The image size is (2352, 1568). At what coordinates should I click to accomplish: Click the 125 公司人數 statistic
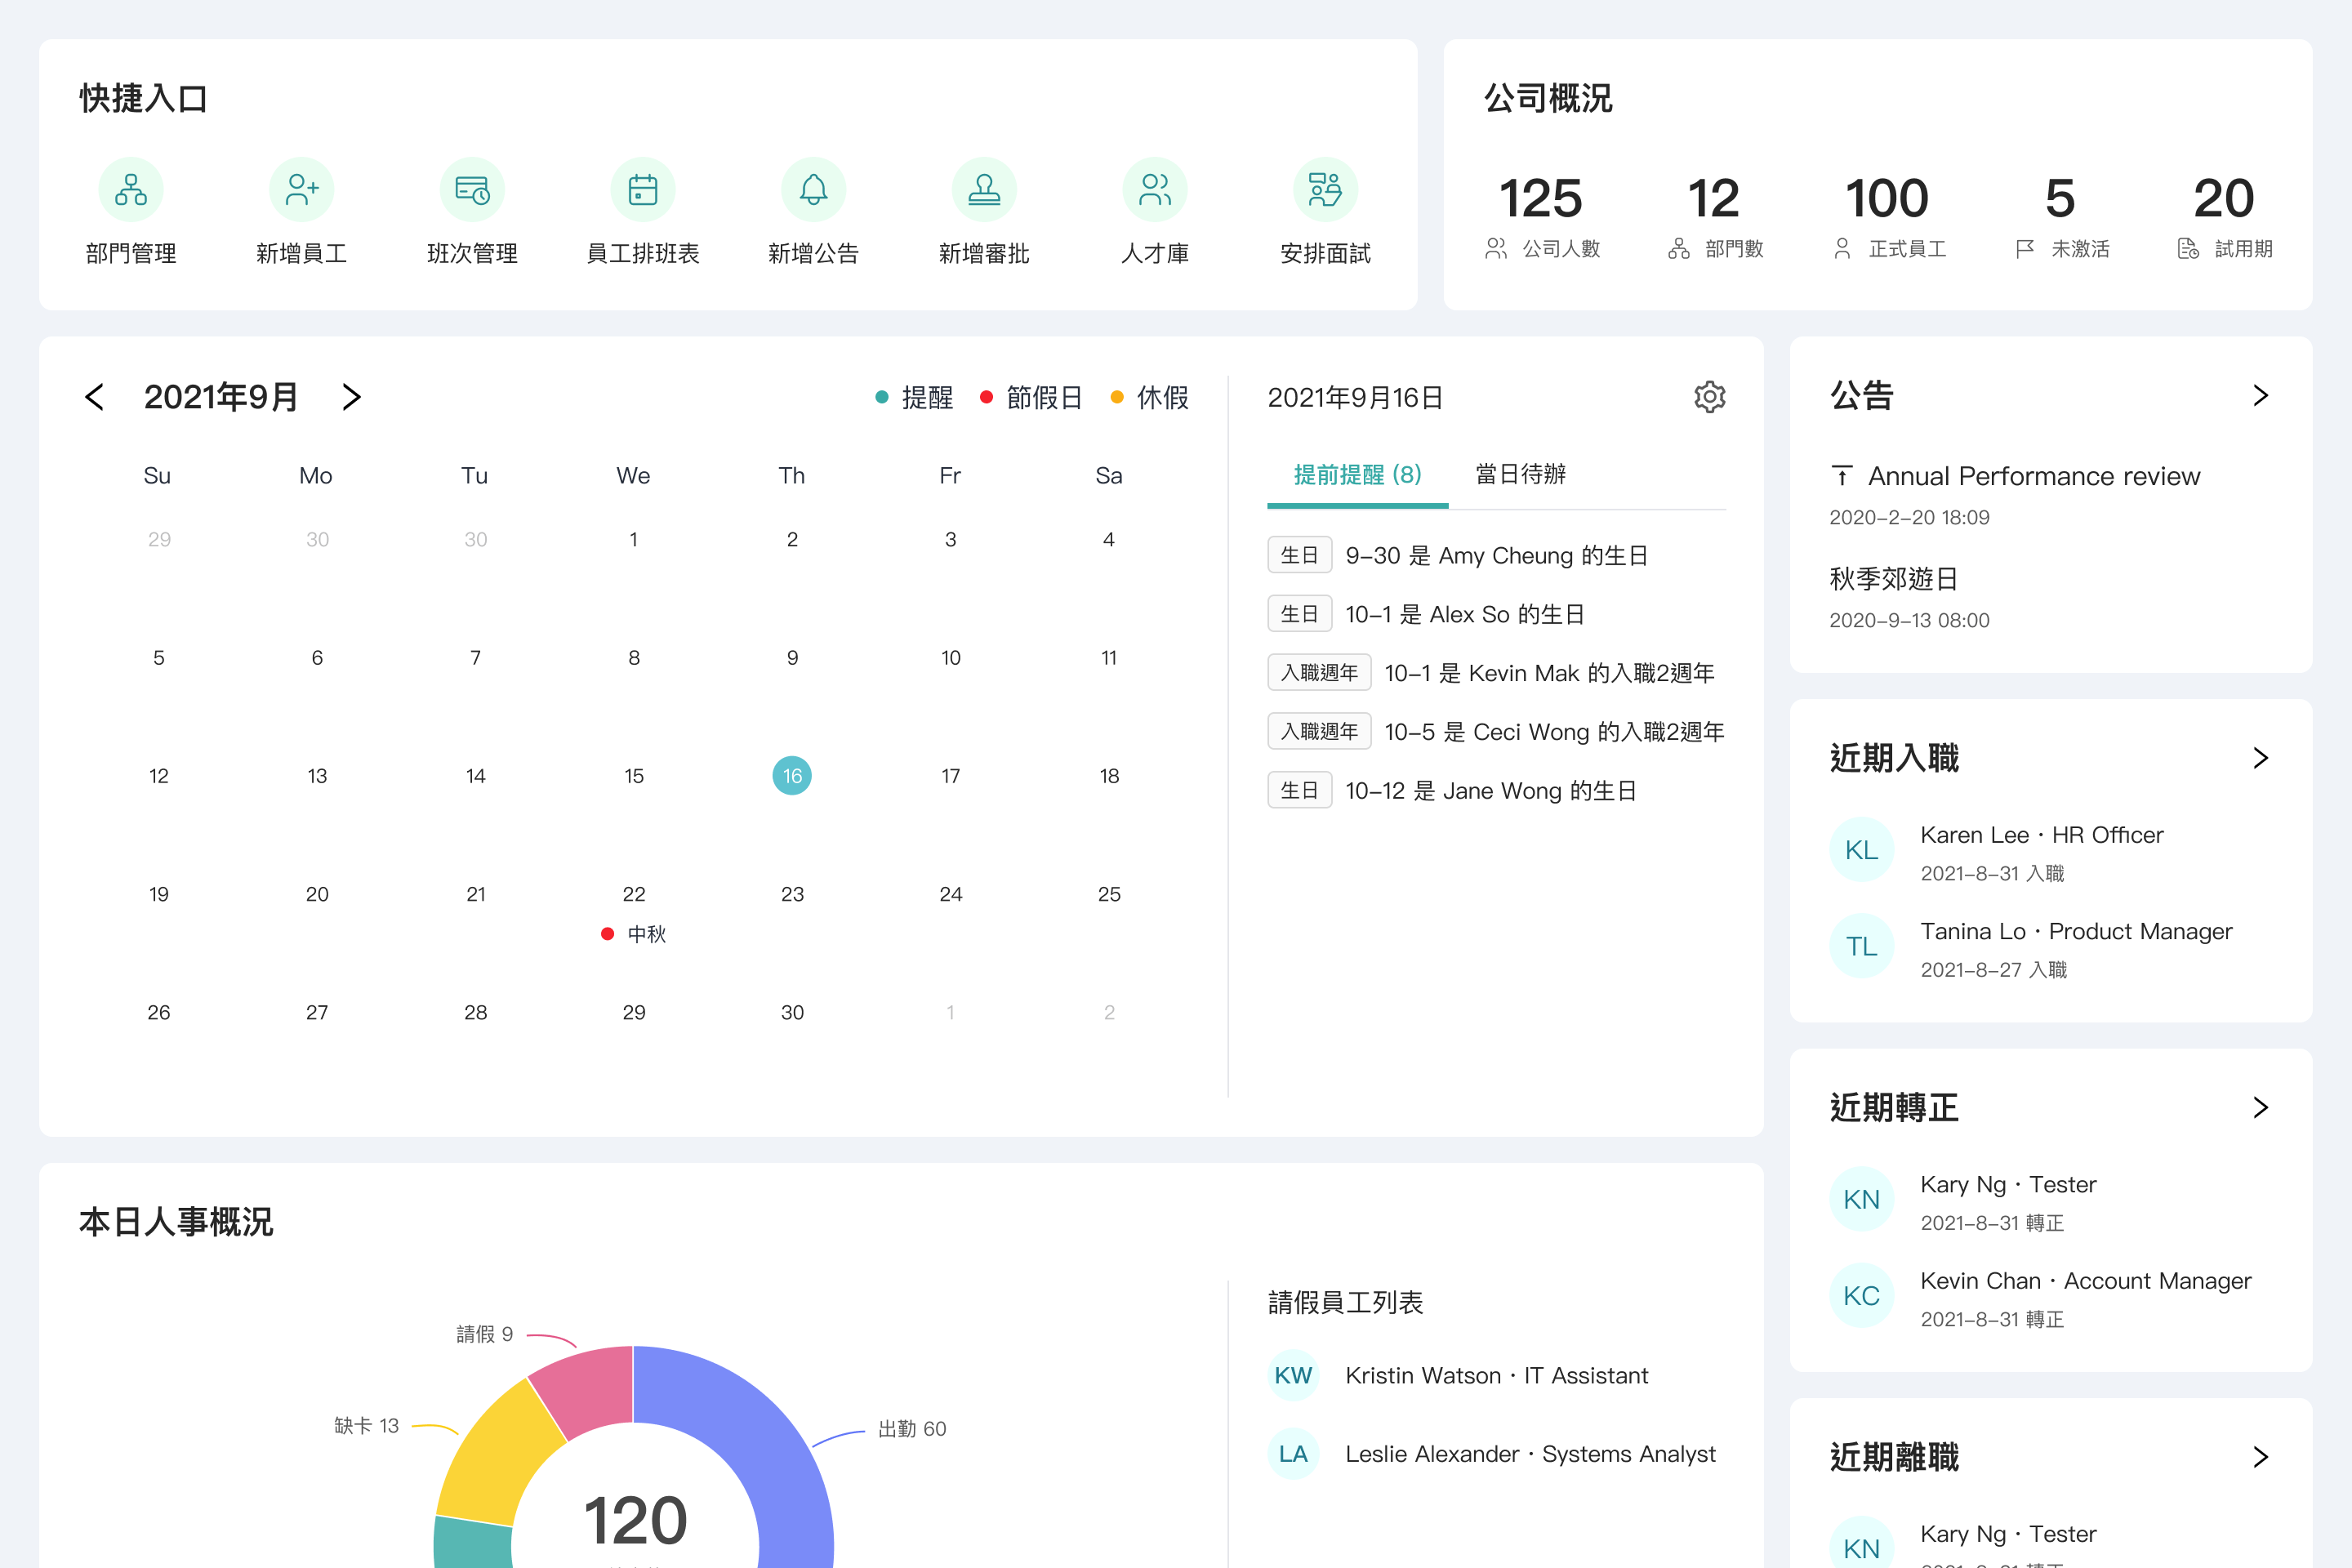pos(1541,217)
